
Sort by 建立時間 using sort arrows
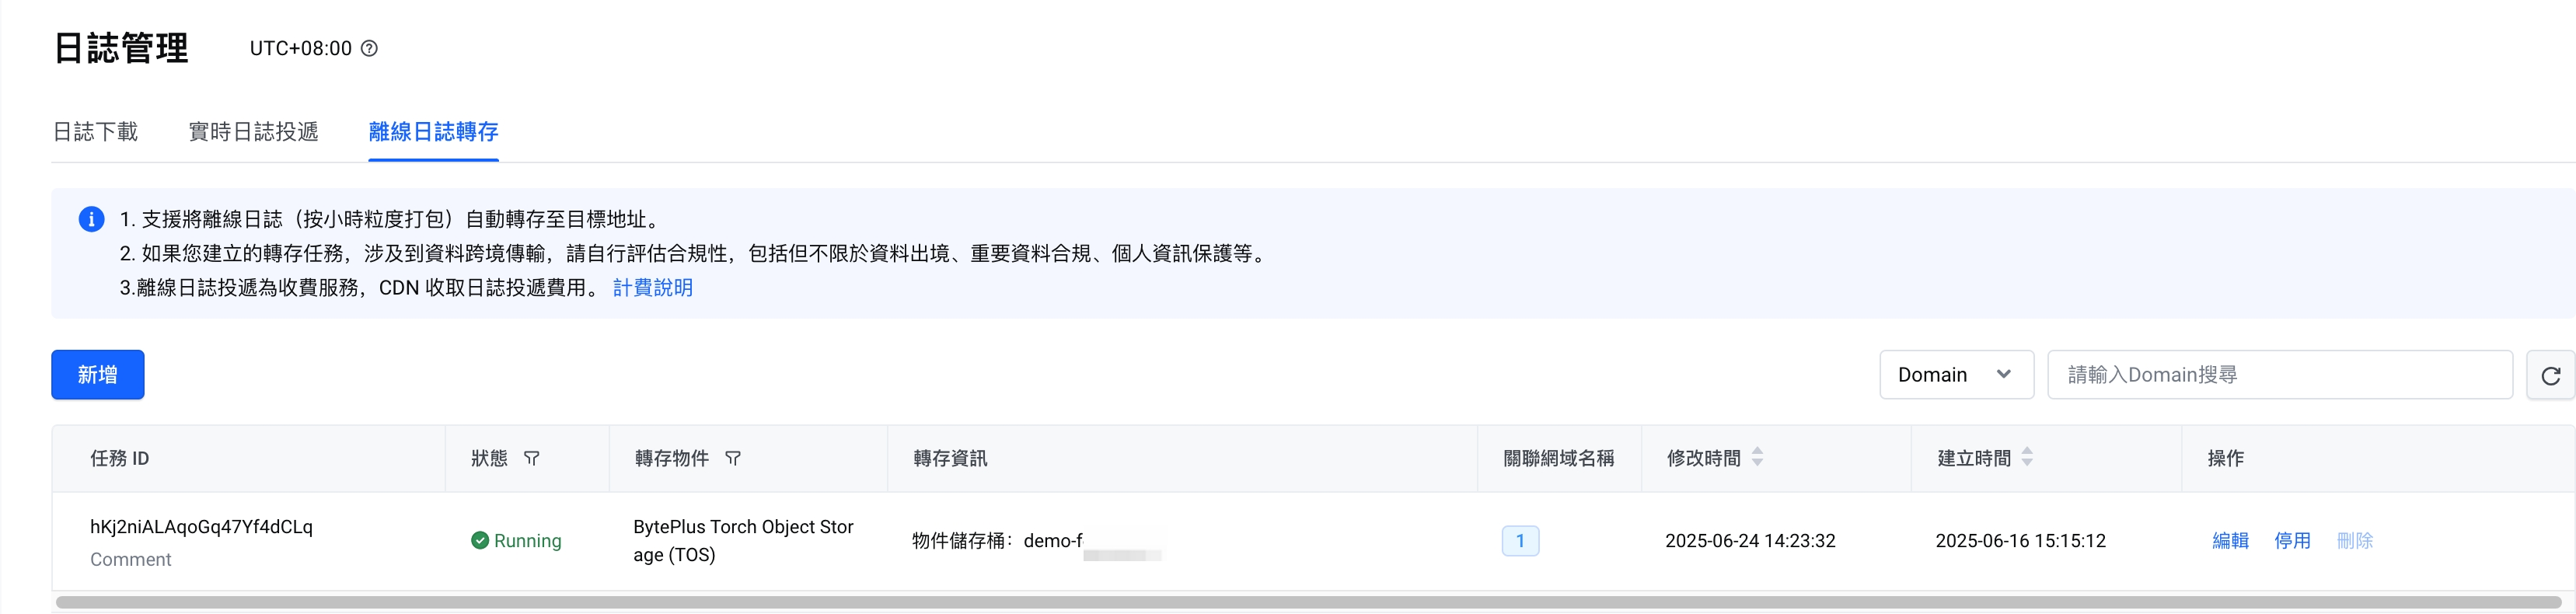coord(2027,457)
